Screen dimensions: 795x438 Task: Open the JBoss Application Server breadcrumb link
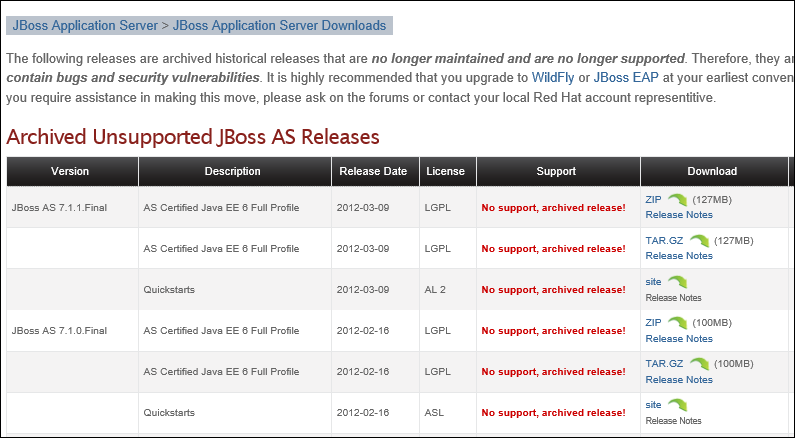85,25
